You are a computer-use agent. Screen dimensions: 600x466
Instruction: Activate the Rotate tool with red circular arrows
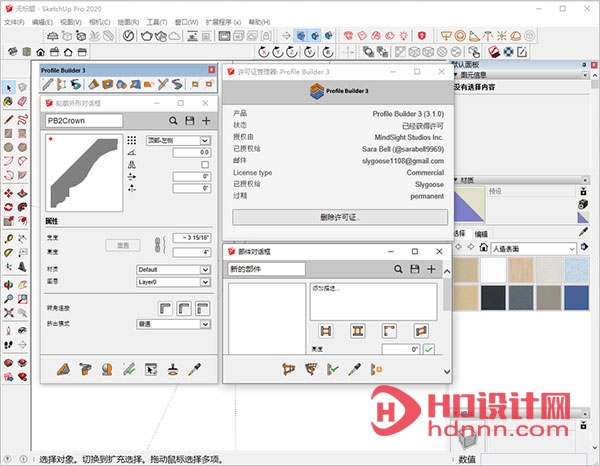pyautogui.click(x=8, y=207)
